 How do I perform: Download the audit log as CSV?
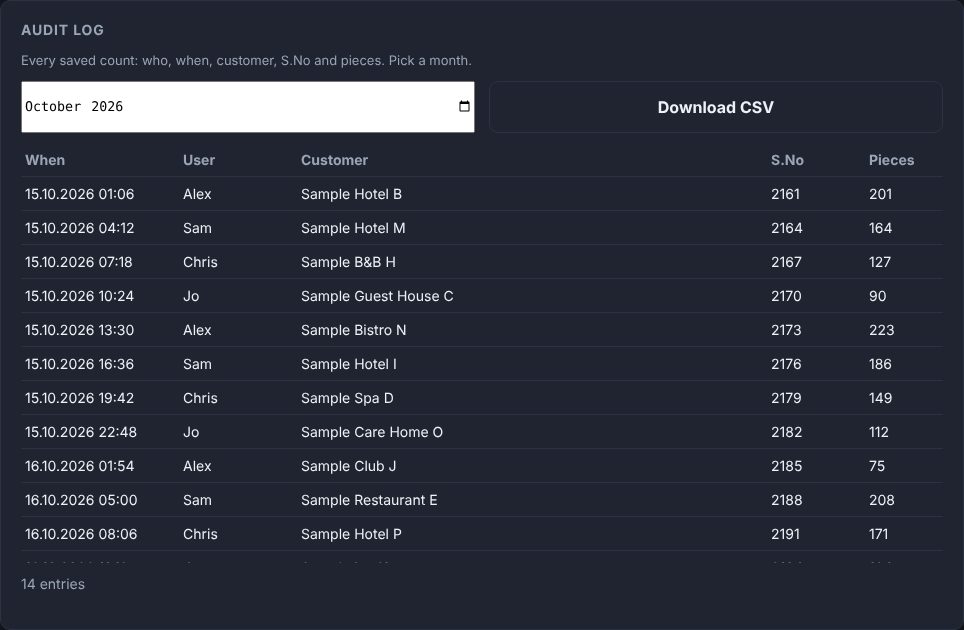pos(716,107)
